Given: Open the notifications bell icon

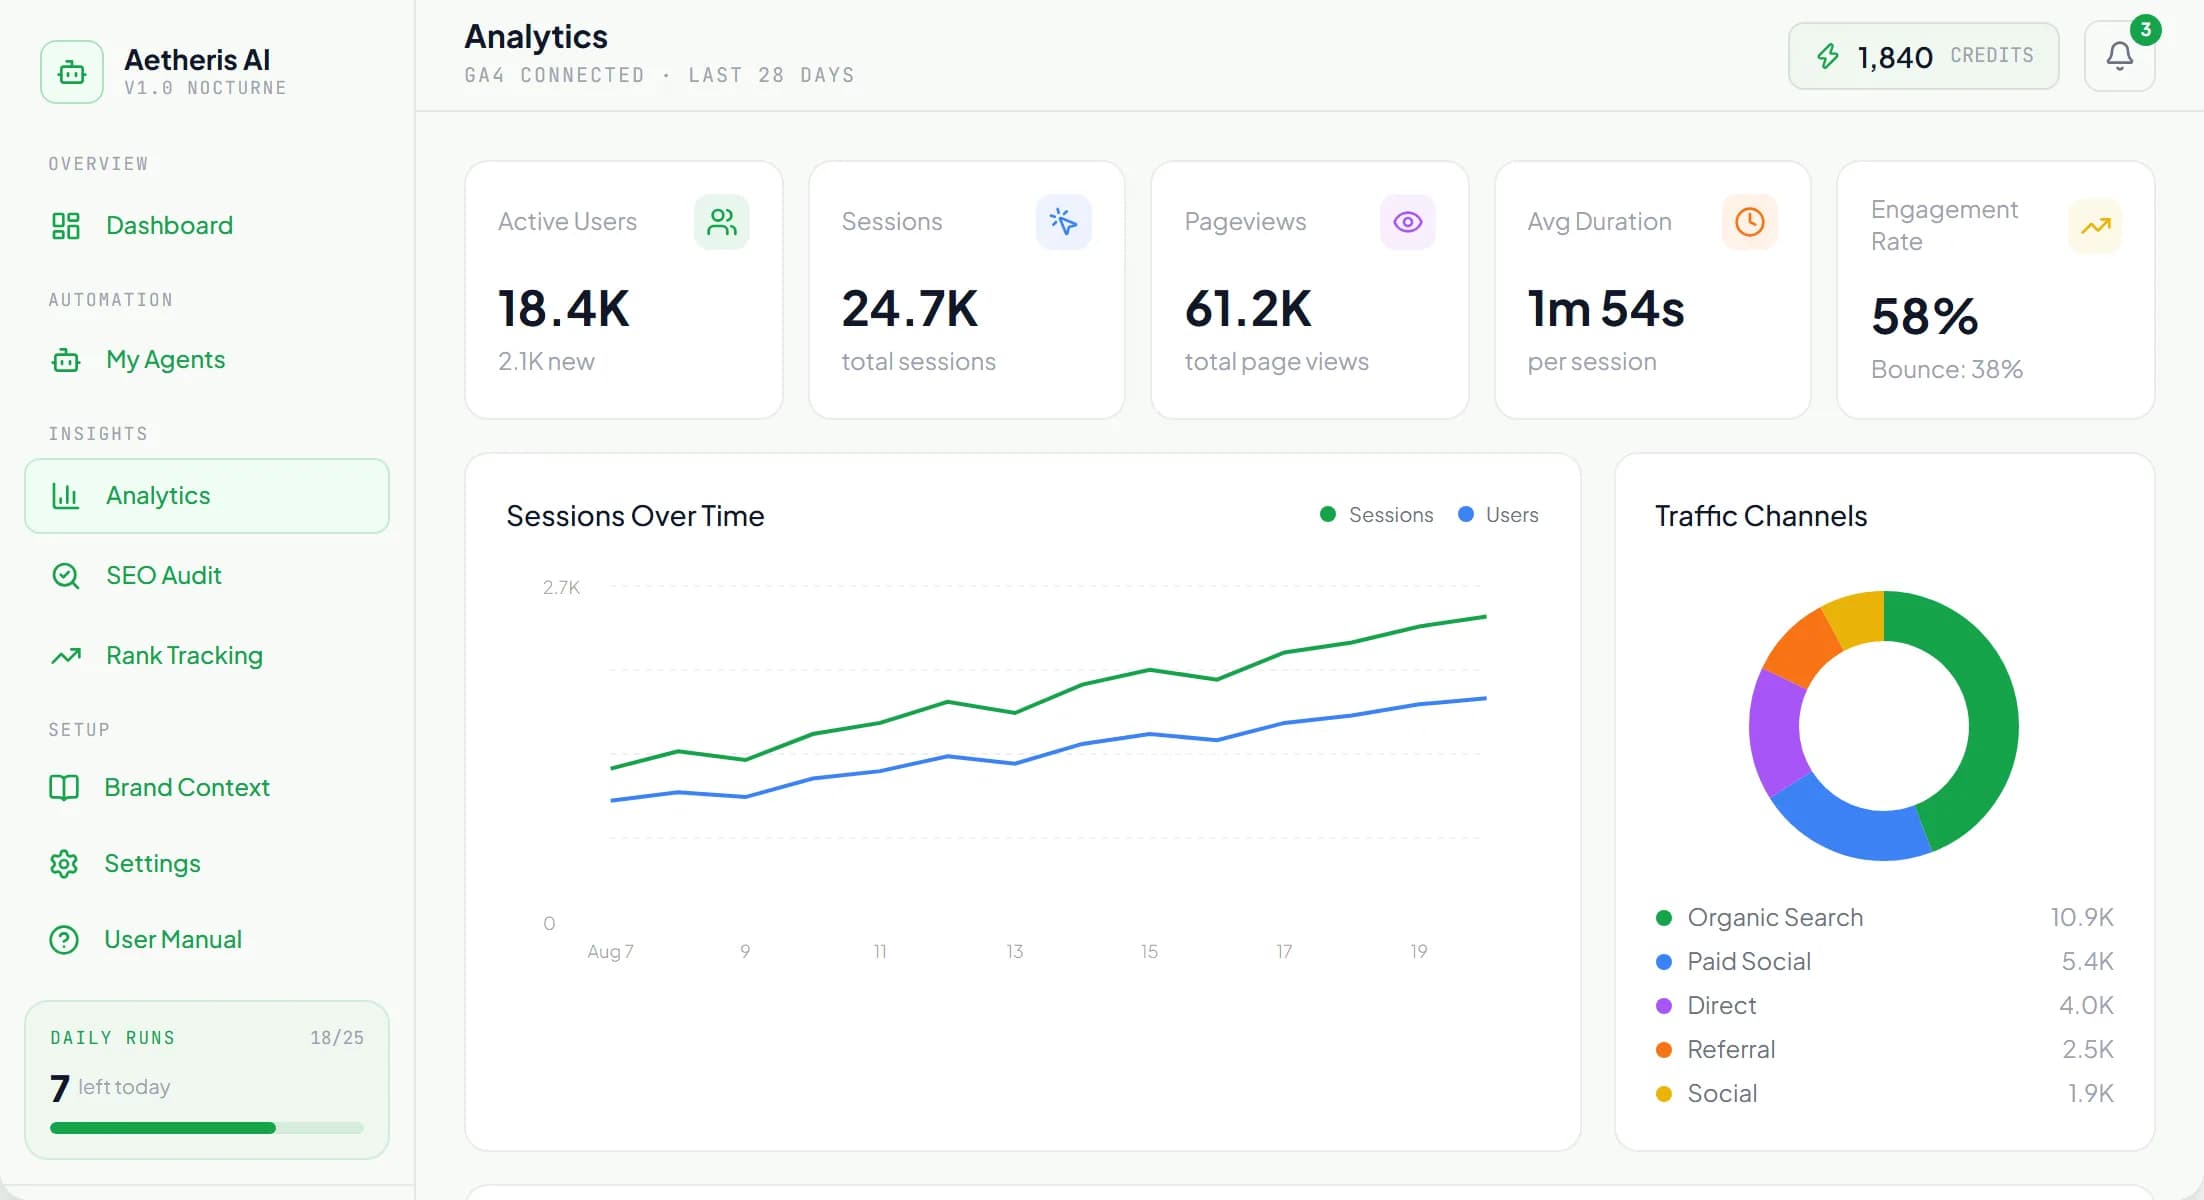Looking at the screenshot, I should 2119,56.
